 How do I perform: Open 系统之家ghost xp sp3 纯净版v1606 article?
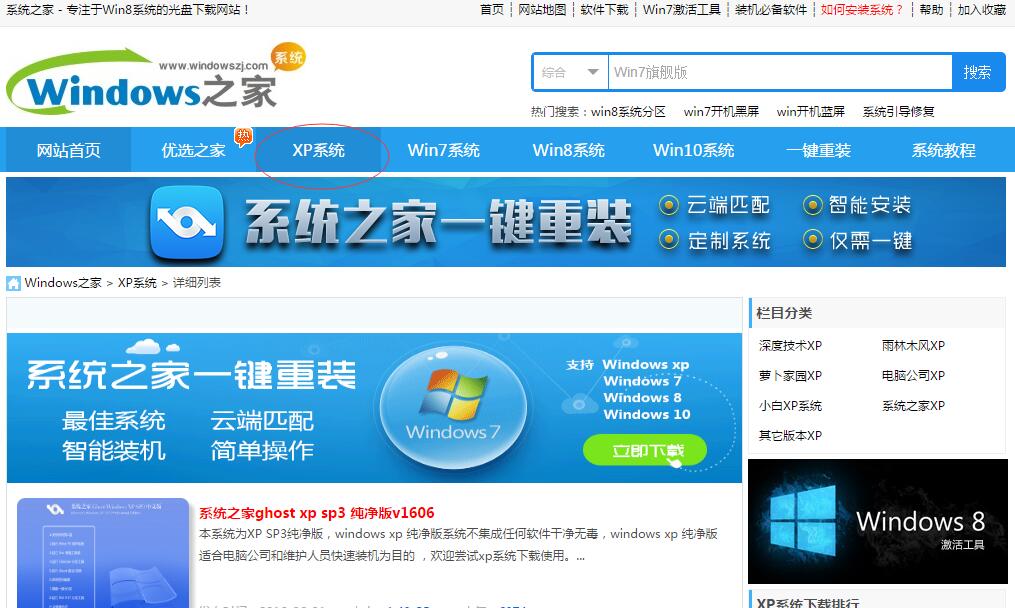(x=317, y=513)
